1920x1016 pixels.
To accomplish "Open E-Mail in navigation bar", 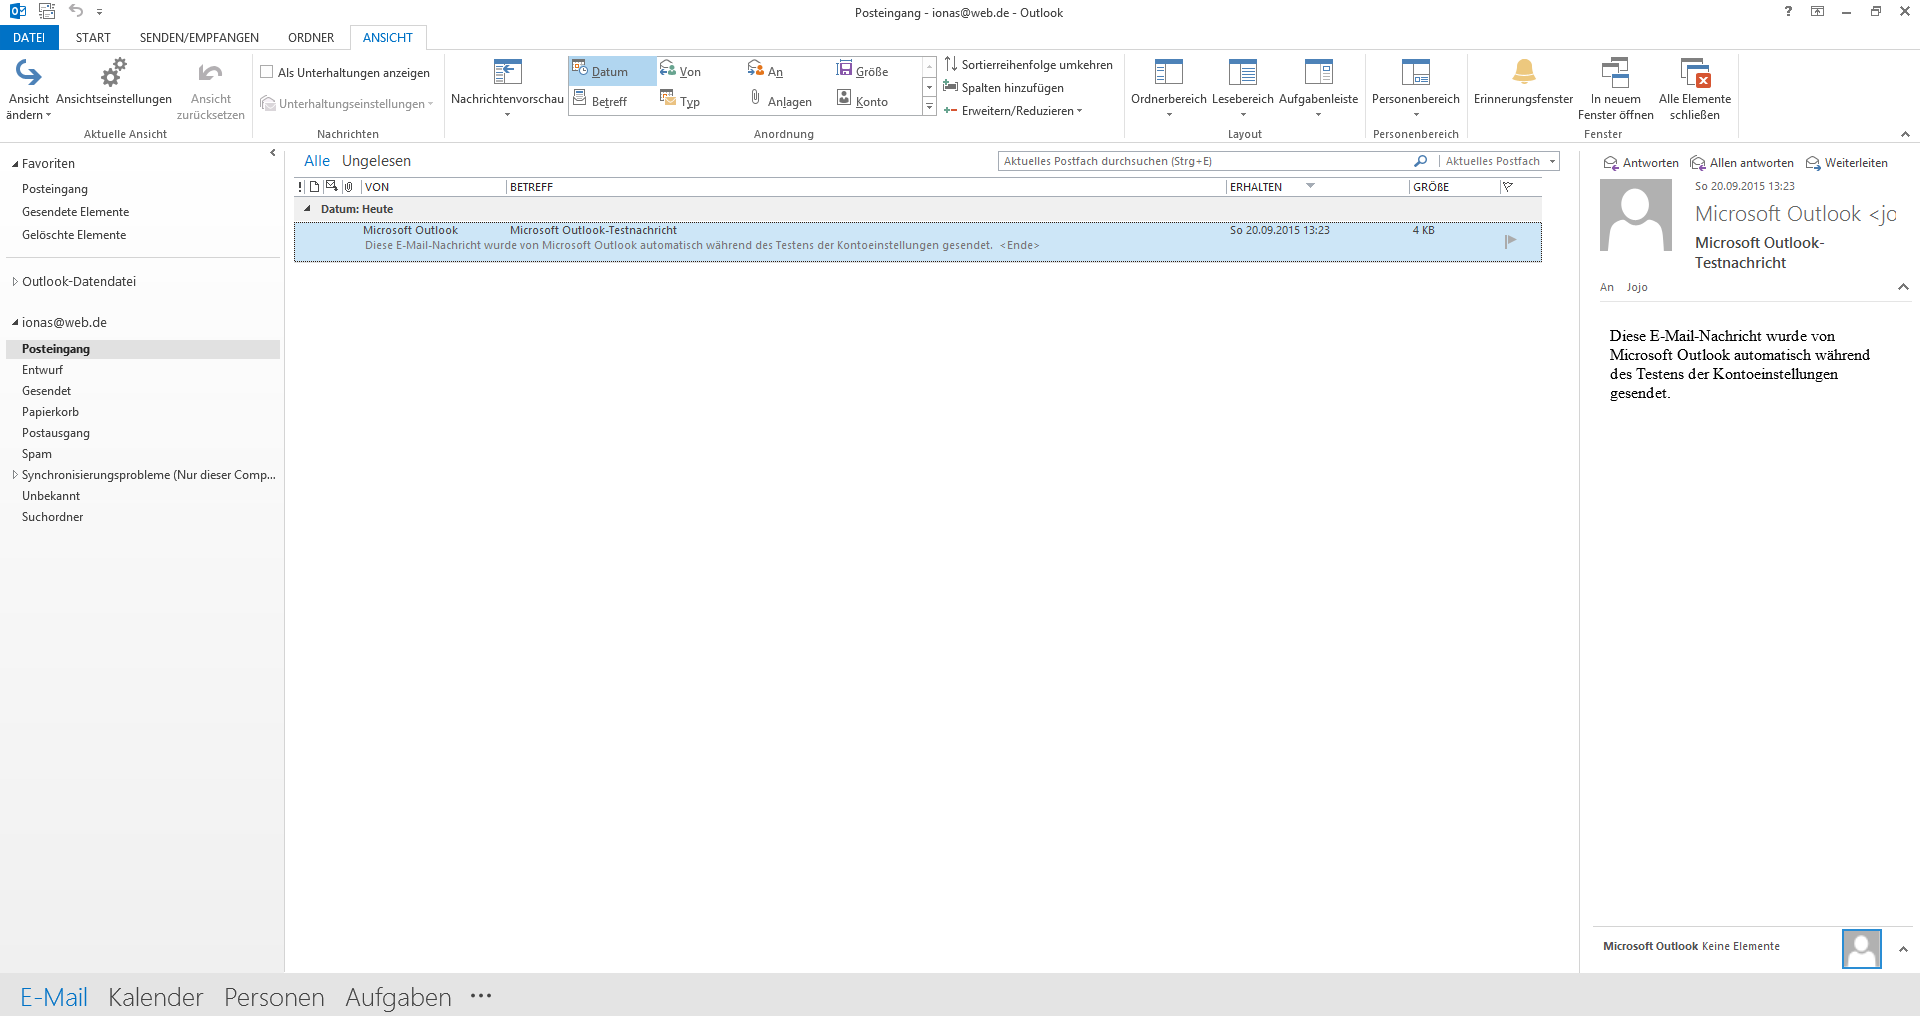I will point(54,997).
